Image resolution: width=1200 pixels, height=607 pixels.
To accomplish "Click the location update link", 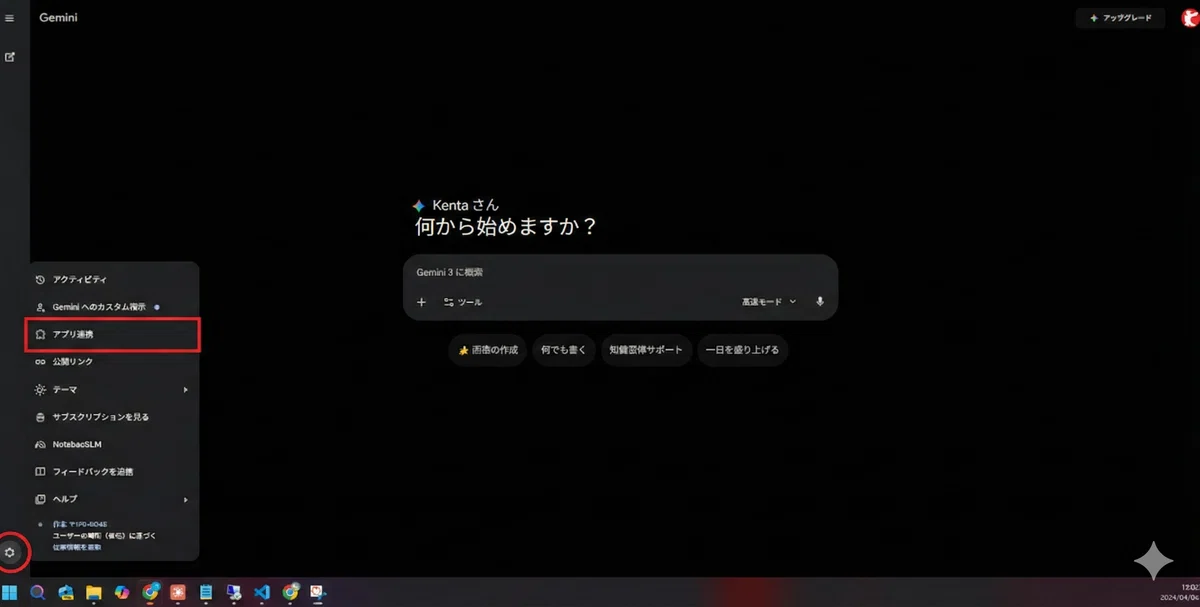I will coord(77,547).
